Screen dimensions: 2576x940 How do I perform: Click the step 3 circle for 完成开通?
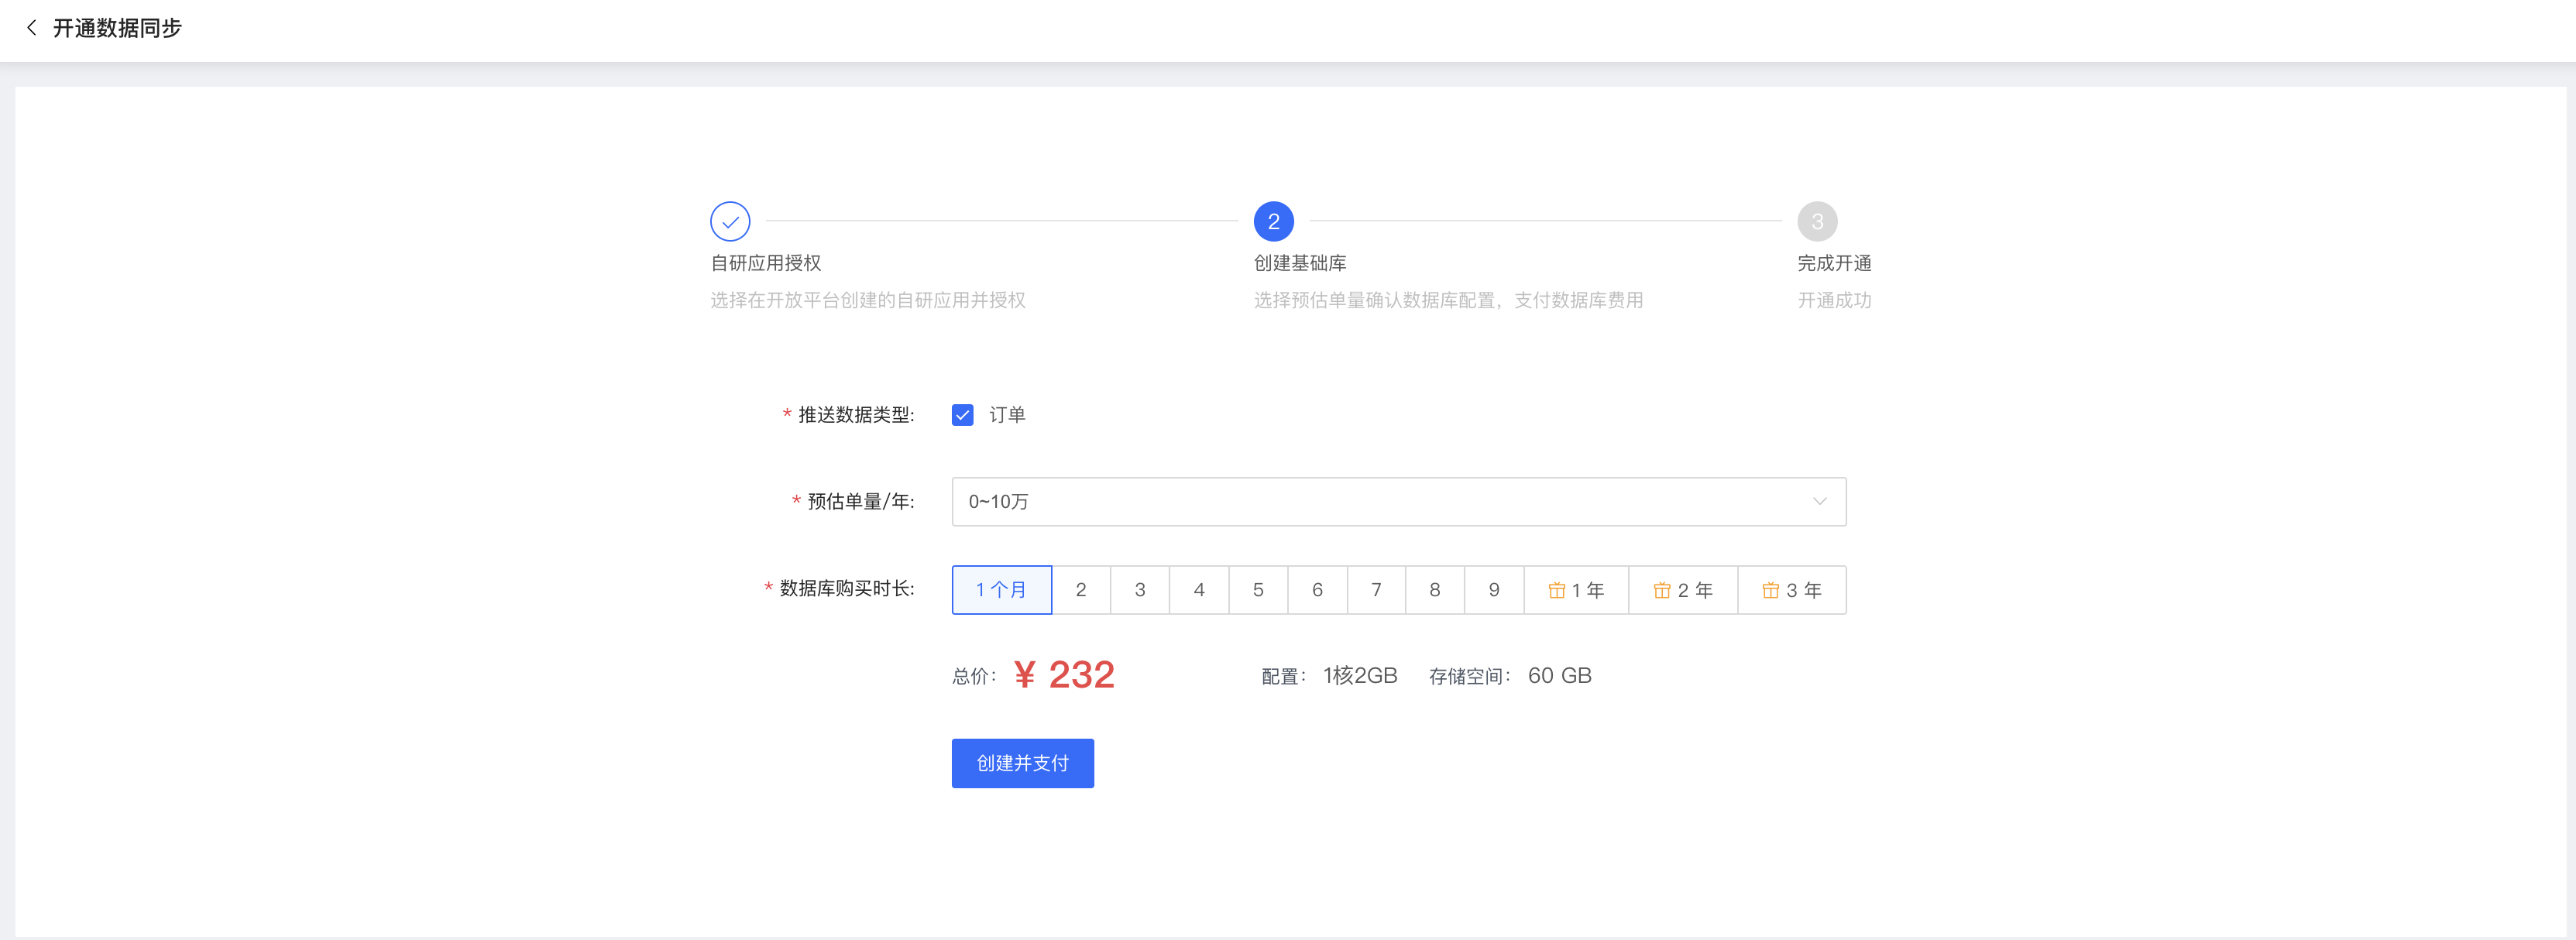pos(1817,221)
